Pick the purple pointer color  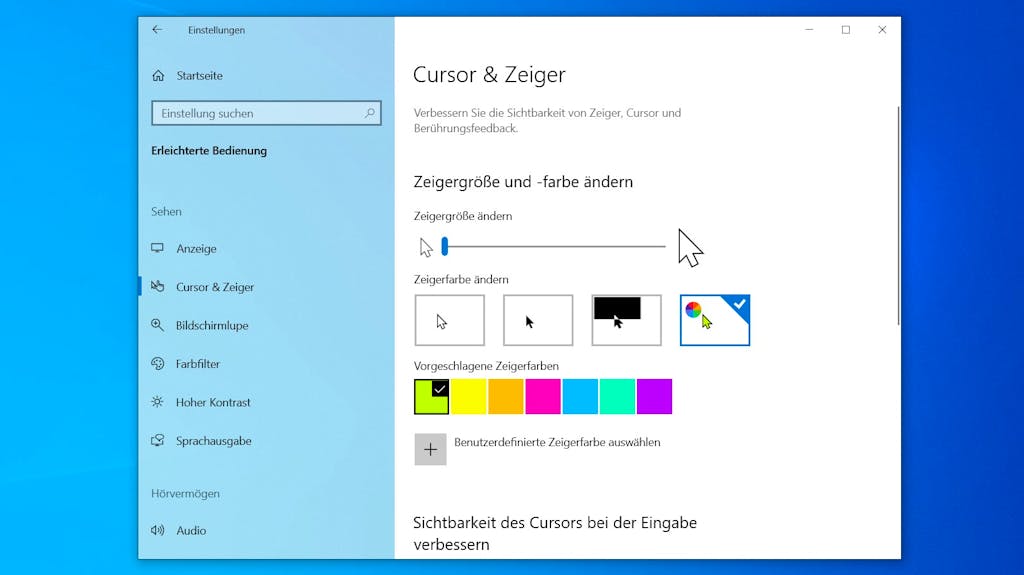pyautogui.click(x=655, y=397)
